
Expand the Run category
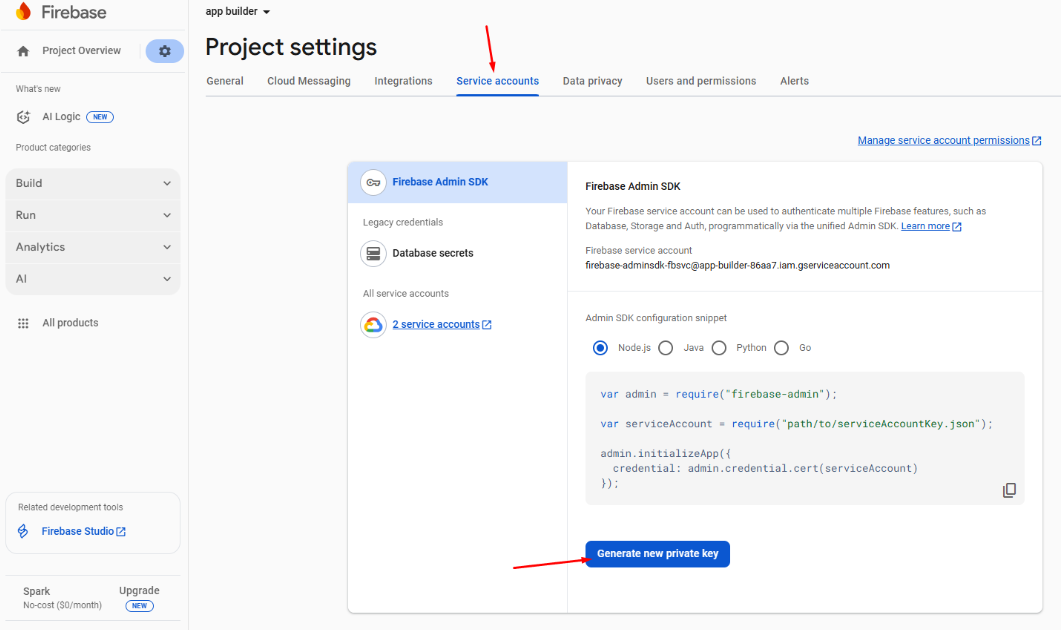93,215
